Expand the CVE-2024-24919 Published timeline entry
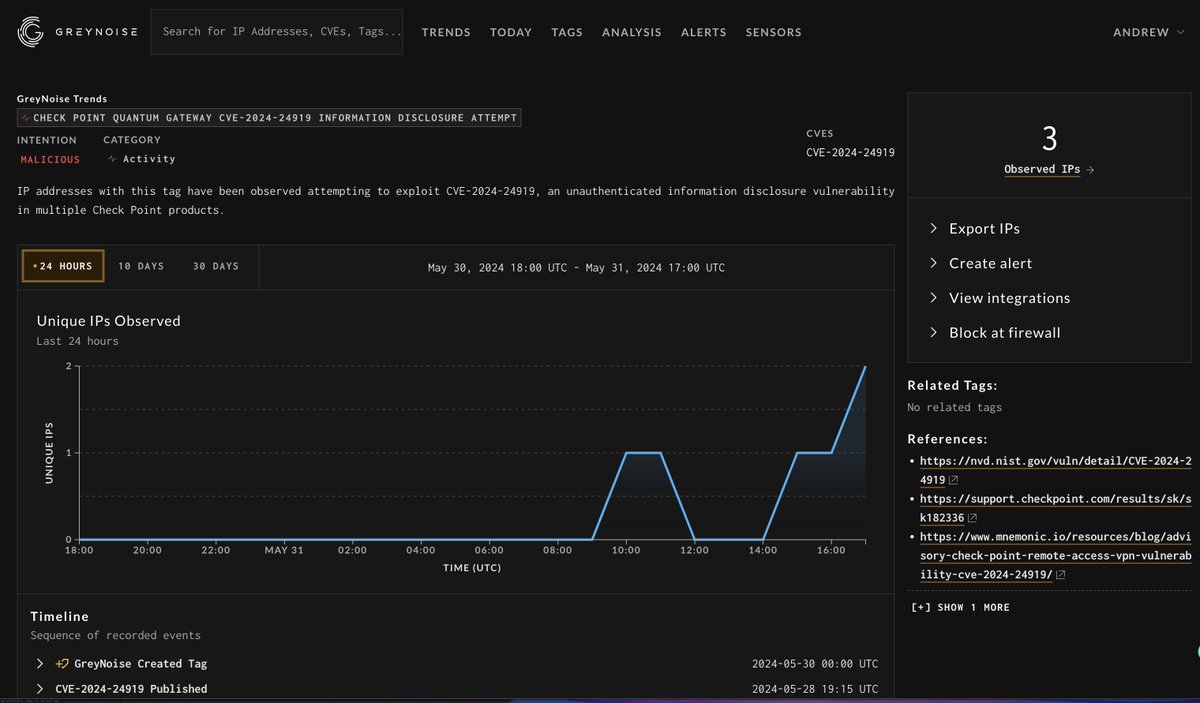This screenshot has height=703, width=1200. click(39, 689)
